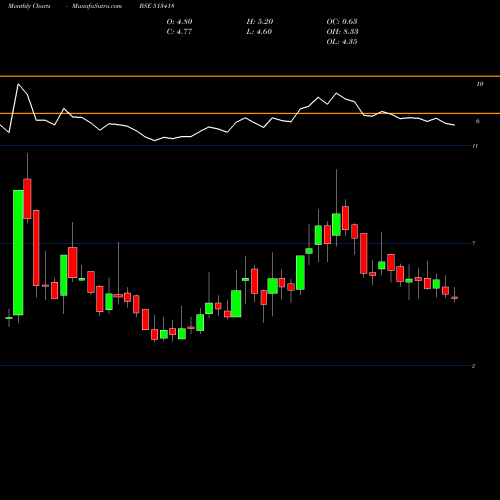This screenshot has width=500, height=500.
Task: Select the low value 'L: 4.60'
Action: pos(259,32)
